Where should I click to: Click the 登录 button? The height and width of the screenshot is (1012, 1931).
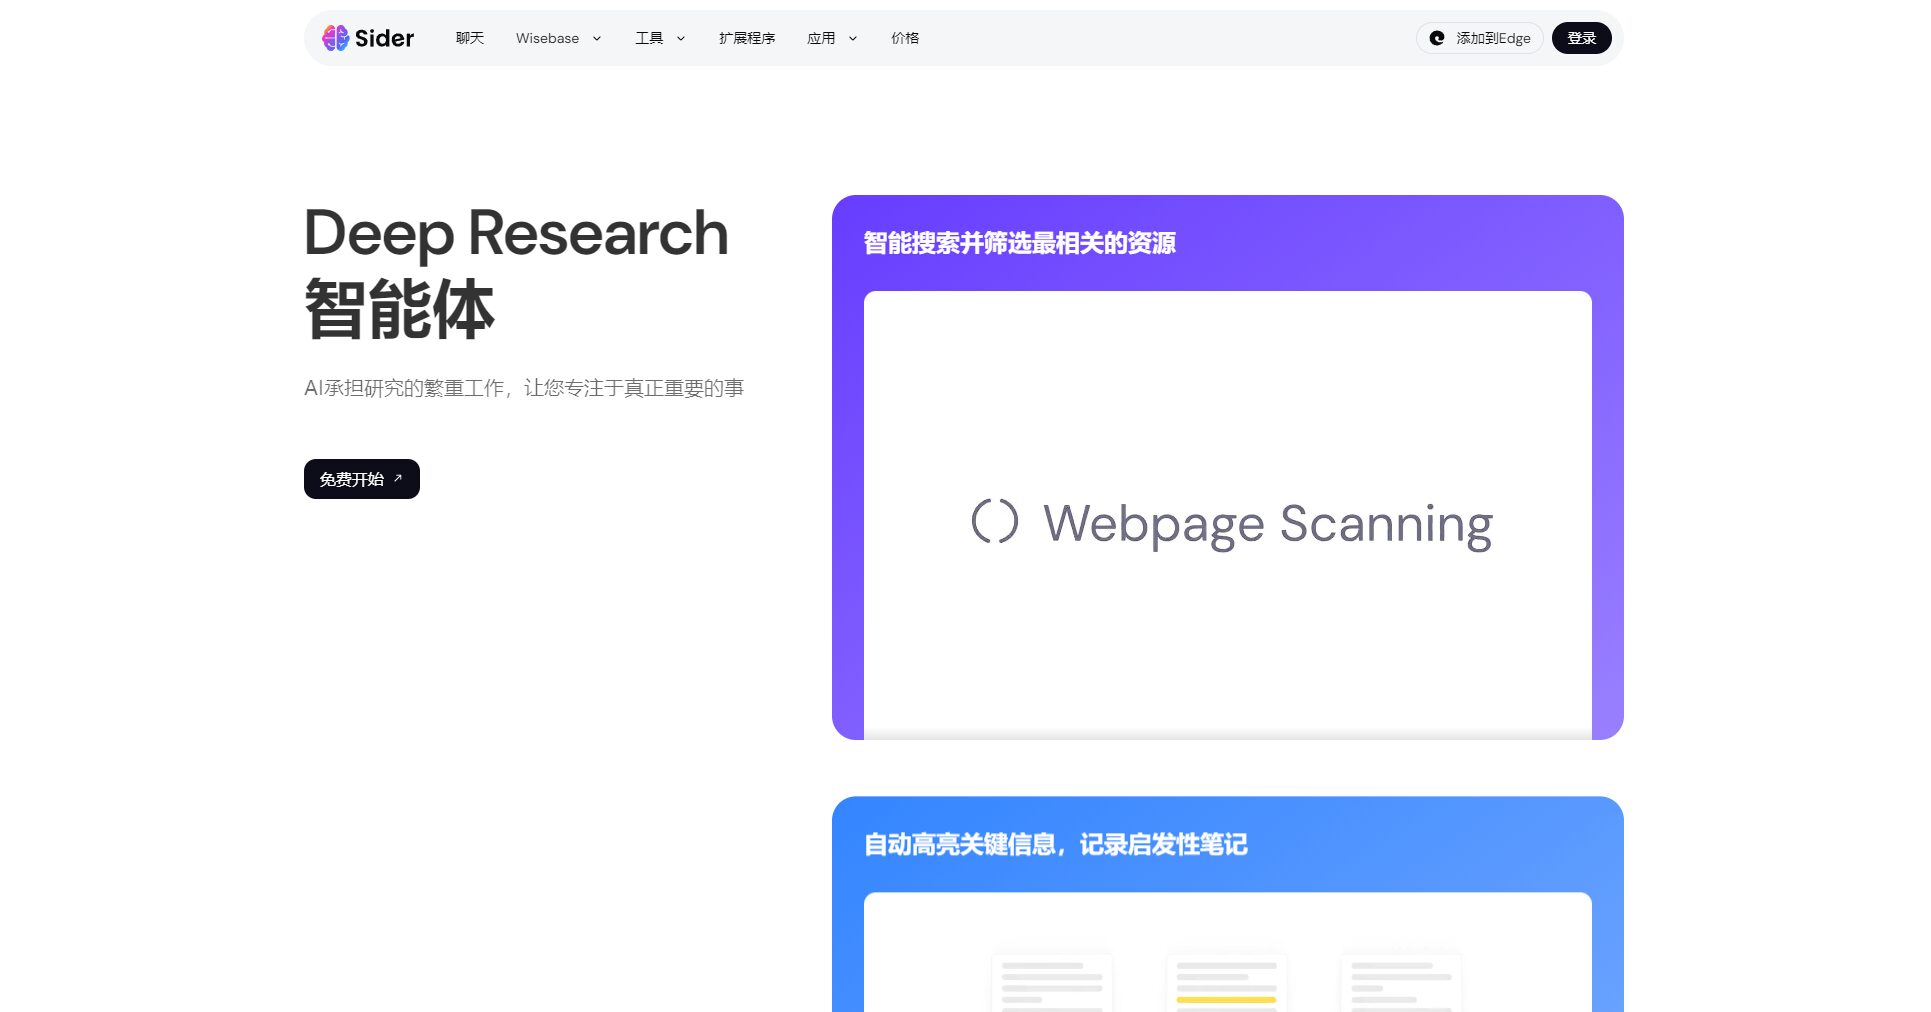click(x=1581, y=37)
